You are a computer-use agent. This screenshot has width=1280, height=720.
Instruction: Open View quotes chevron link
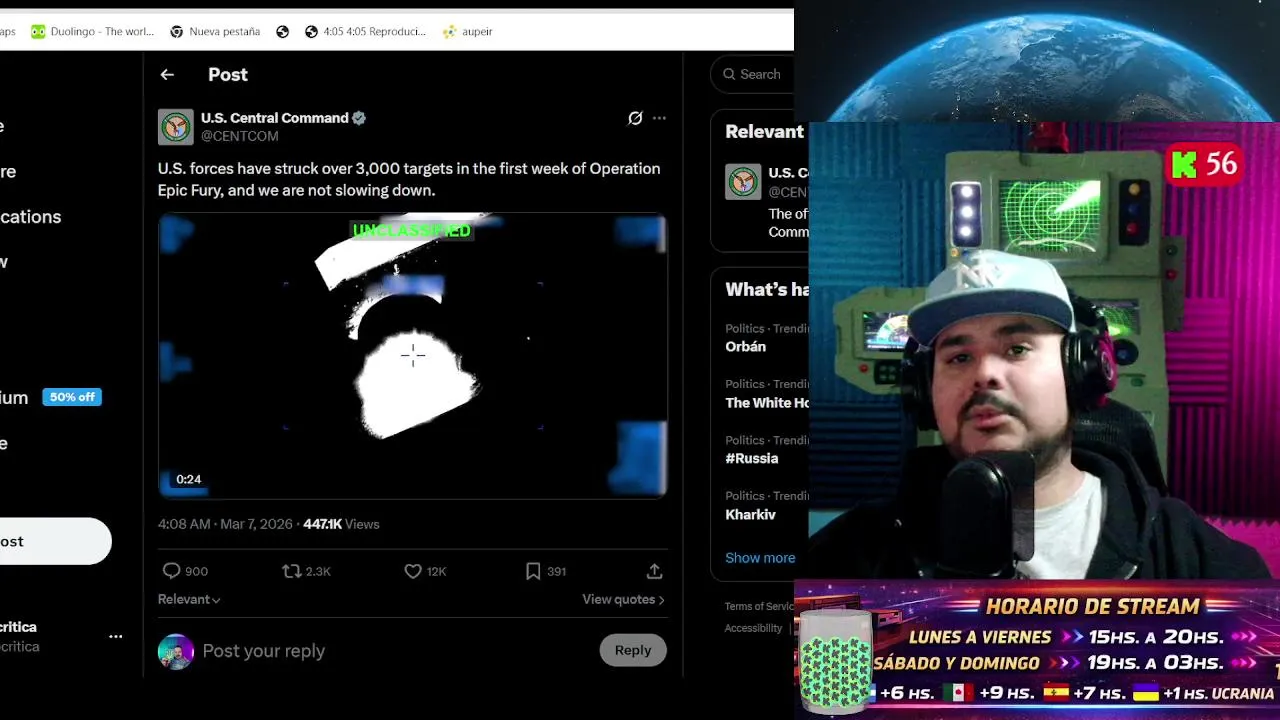624,599
